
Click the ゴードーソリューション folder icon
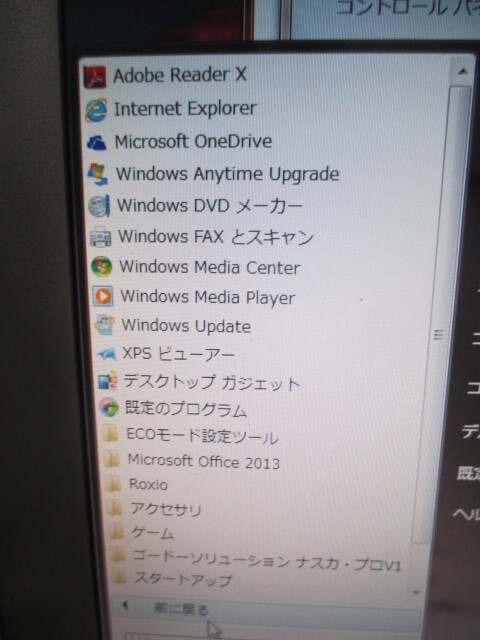coord(118,555)
